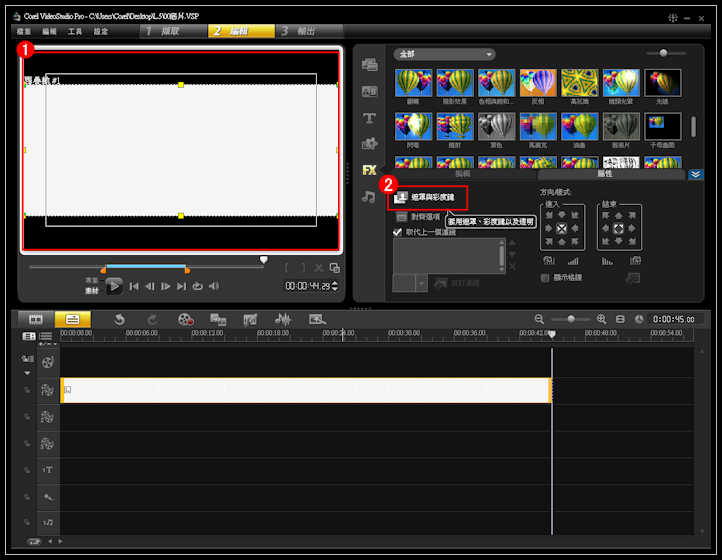Cut clip with the scissors icon
Image resolution: width=722 pixels, height=560 pixels.
(319, 268)
